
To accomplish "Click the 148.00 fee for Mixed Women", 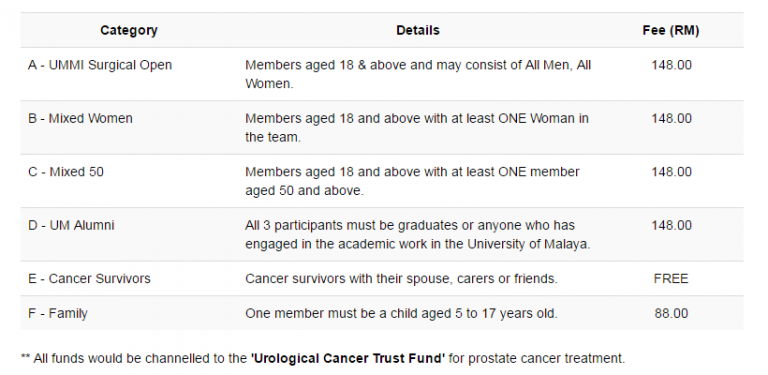I will point(671,118).
